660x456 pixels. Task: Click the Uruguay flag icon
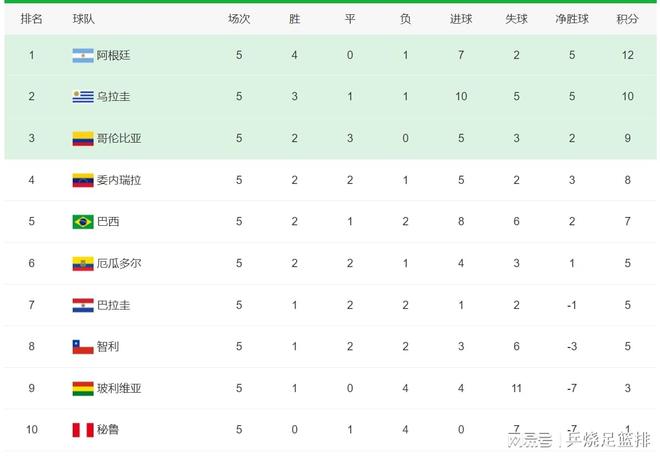pos(83,97)
